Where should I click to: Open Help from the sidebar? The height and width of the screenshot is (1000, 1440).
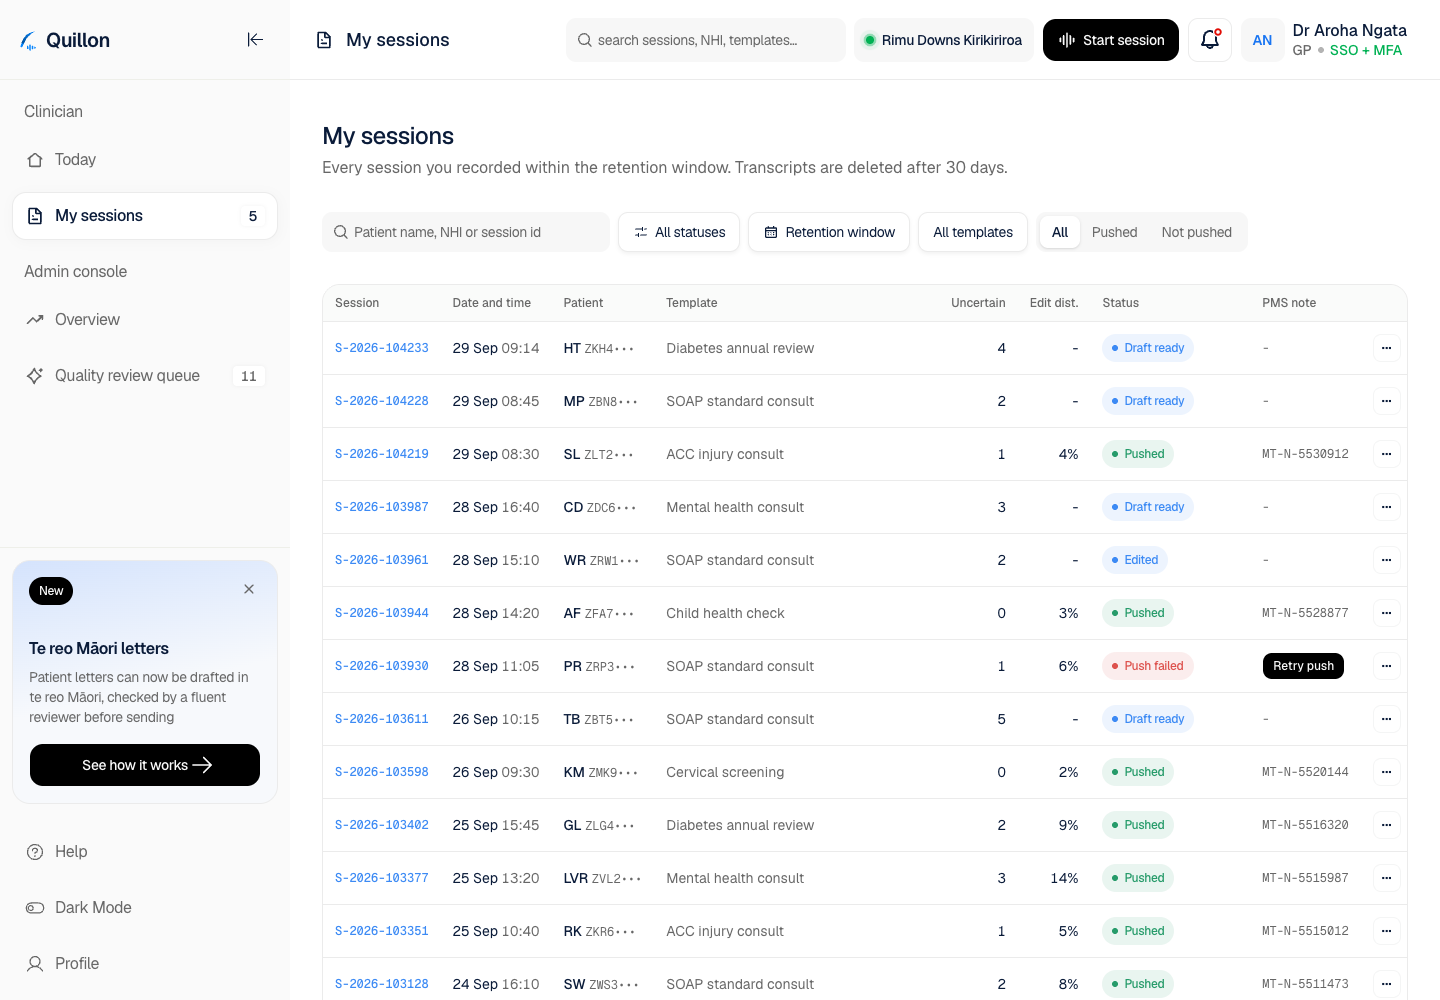(x=145, y=852)
